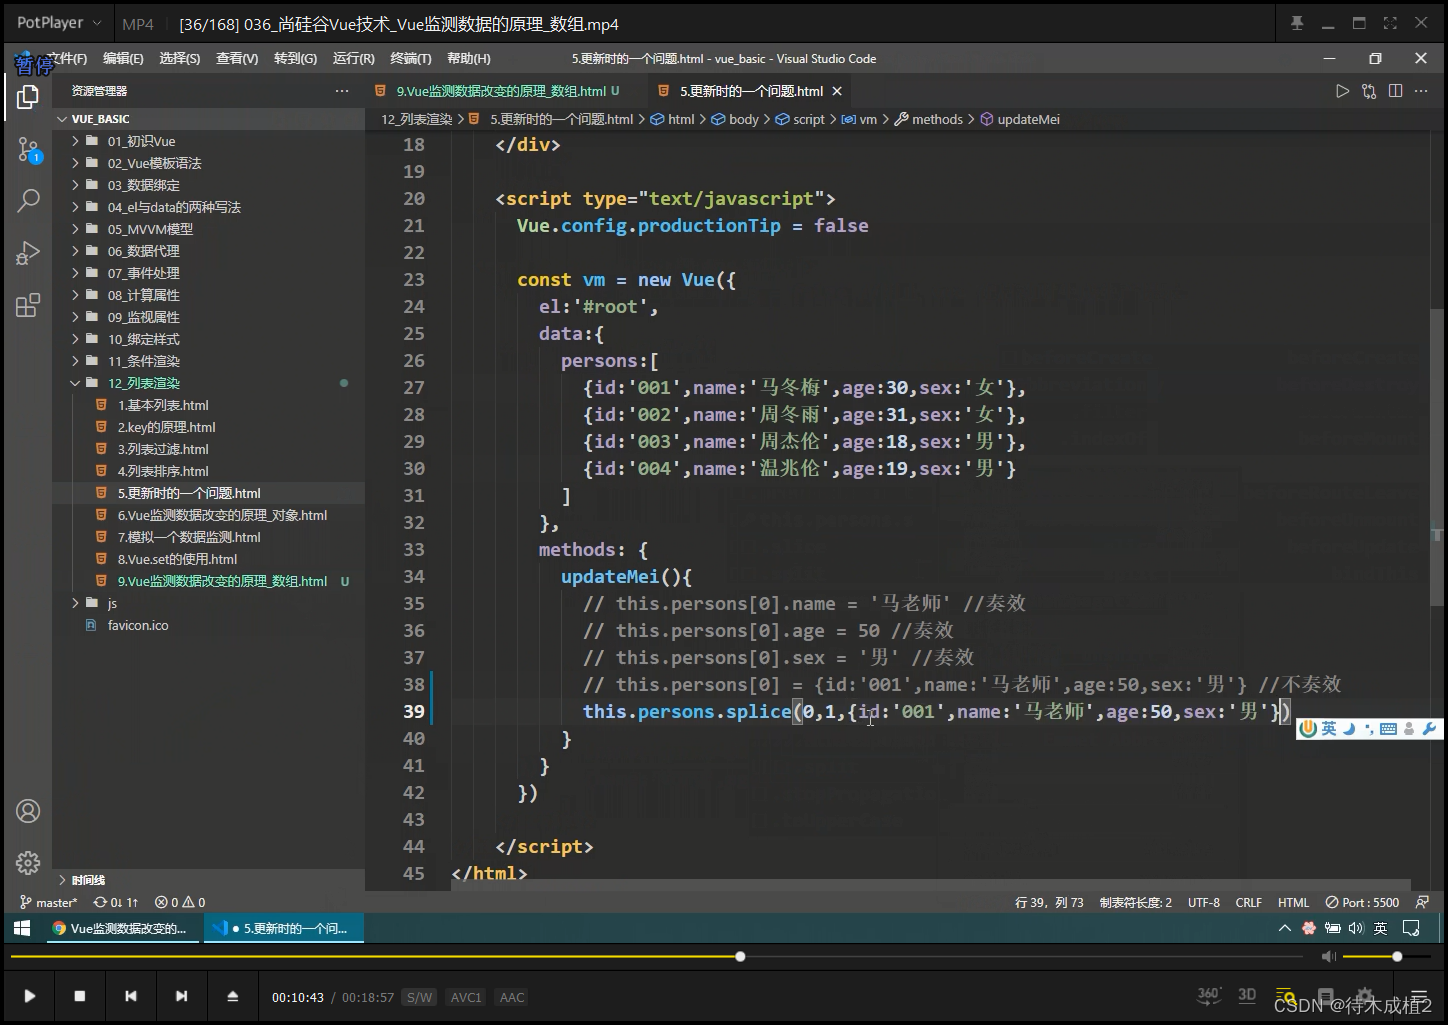Image resolution: width=1448 pixels, height=1025 pixels.
Task: Close the 5.更新时的一个问题.html tab
Action: click(x=837, y=91)
